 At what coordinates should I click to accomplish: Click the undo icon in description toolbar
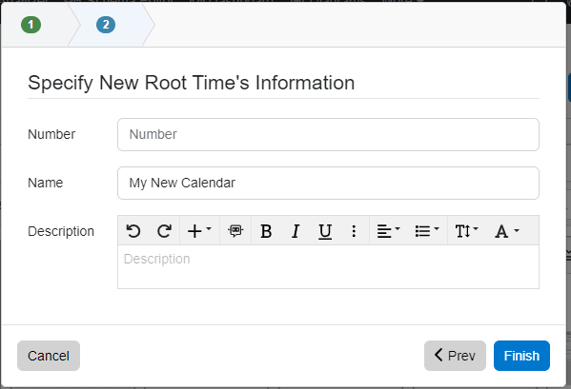(x=133, y=231)
